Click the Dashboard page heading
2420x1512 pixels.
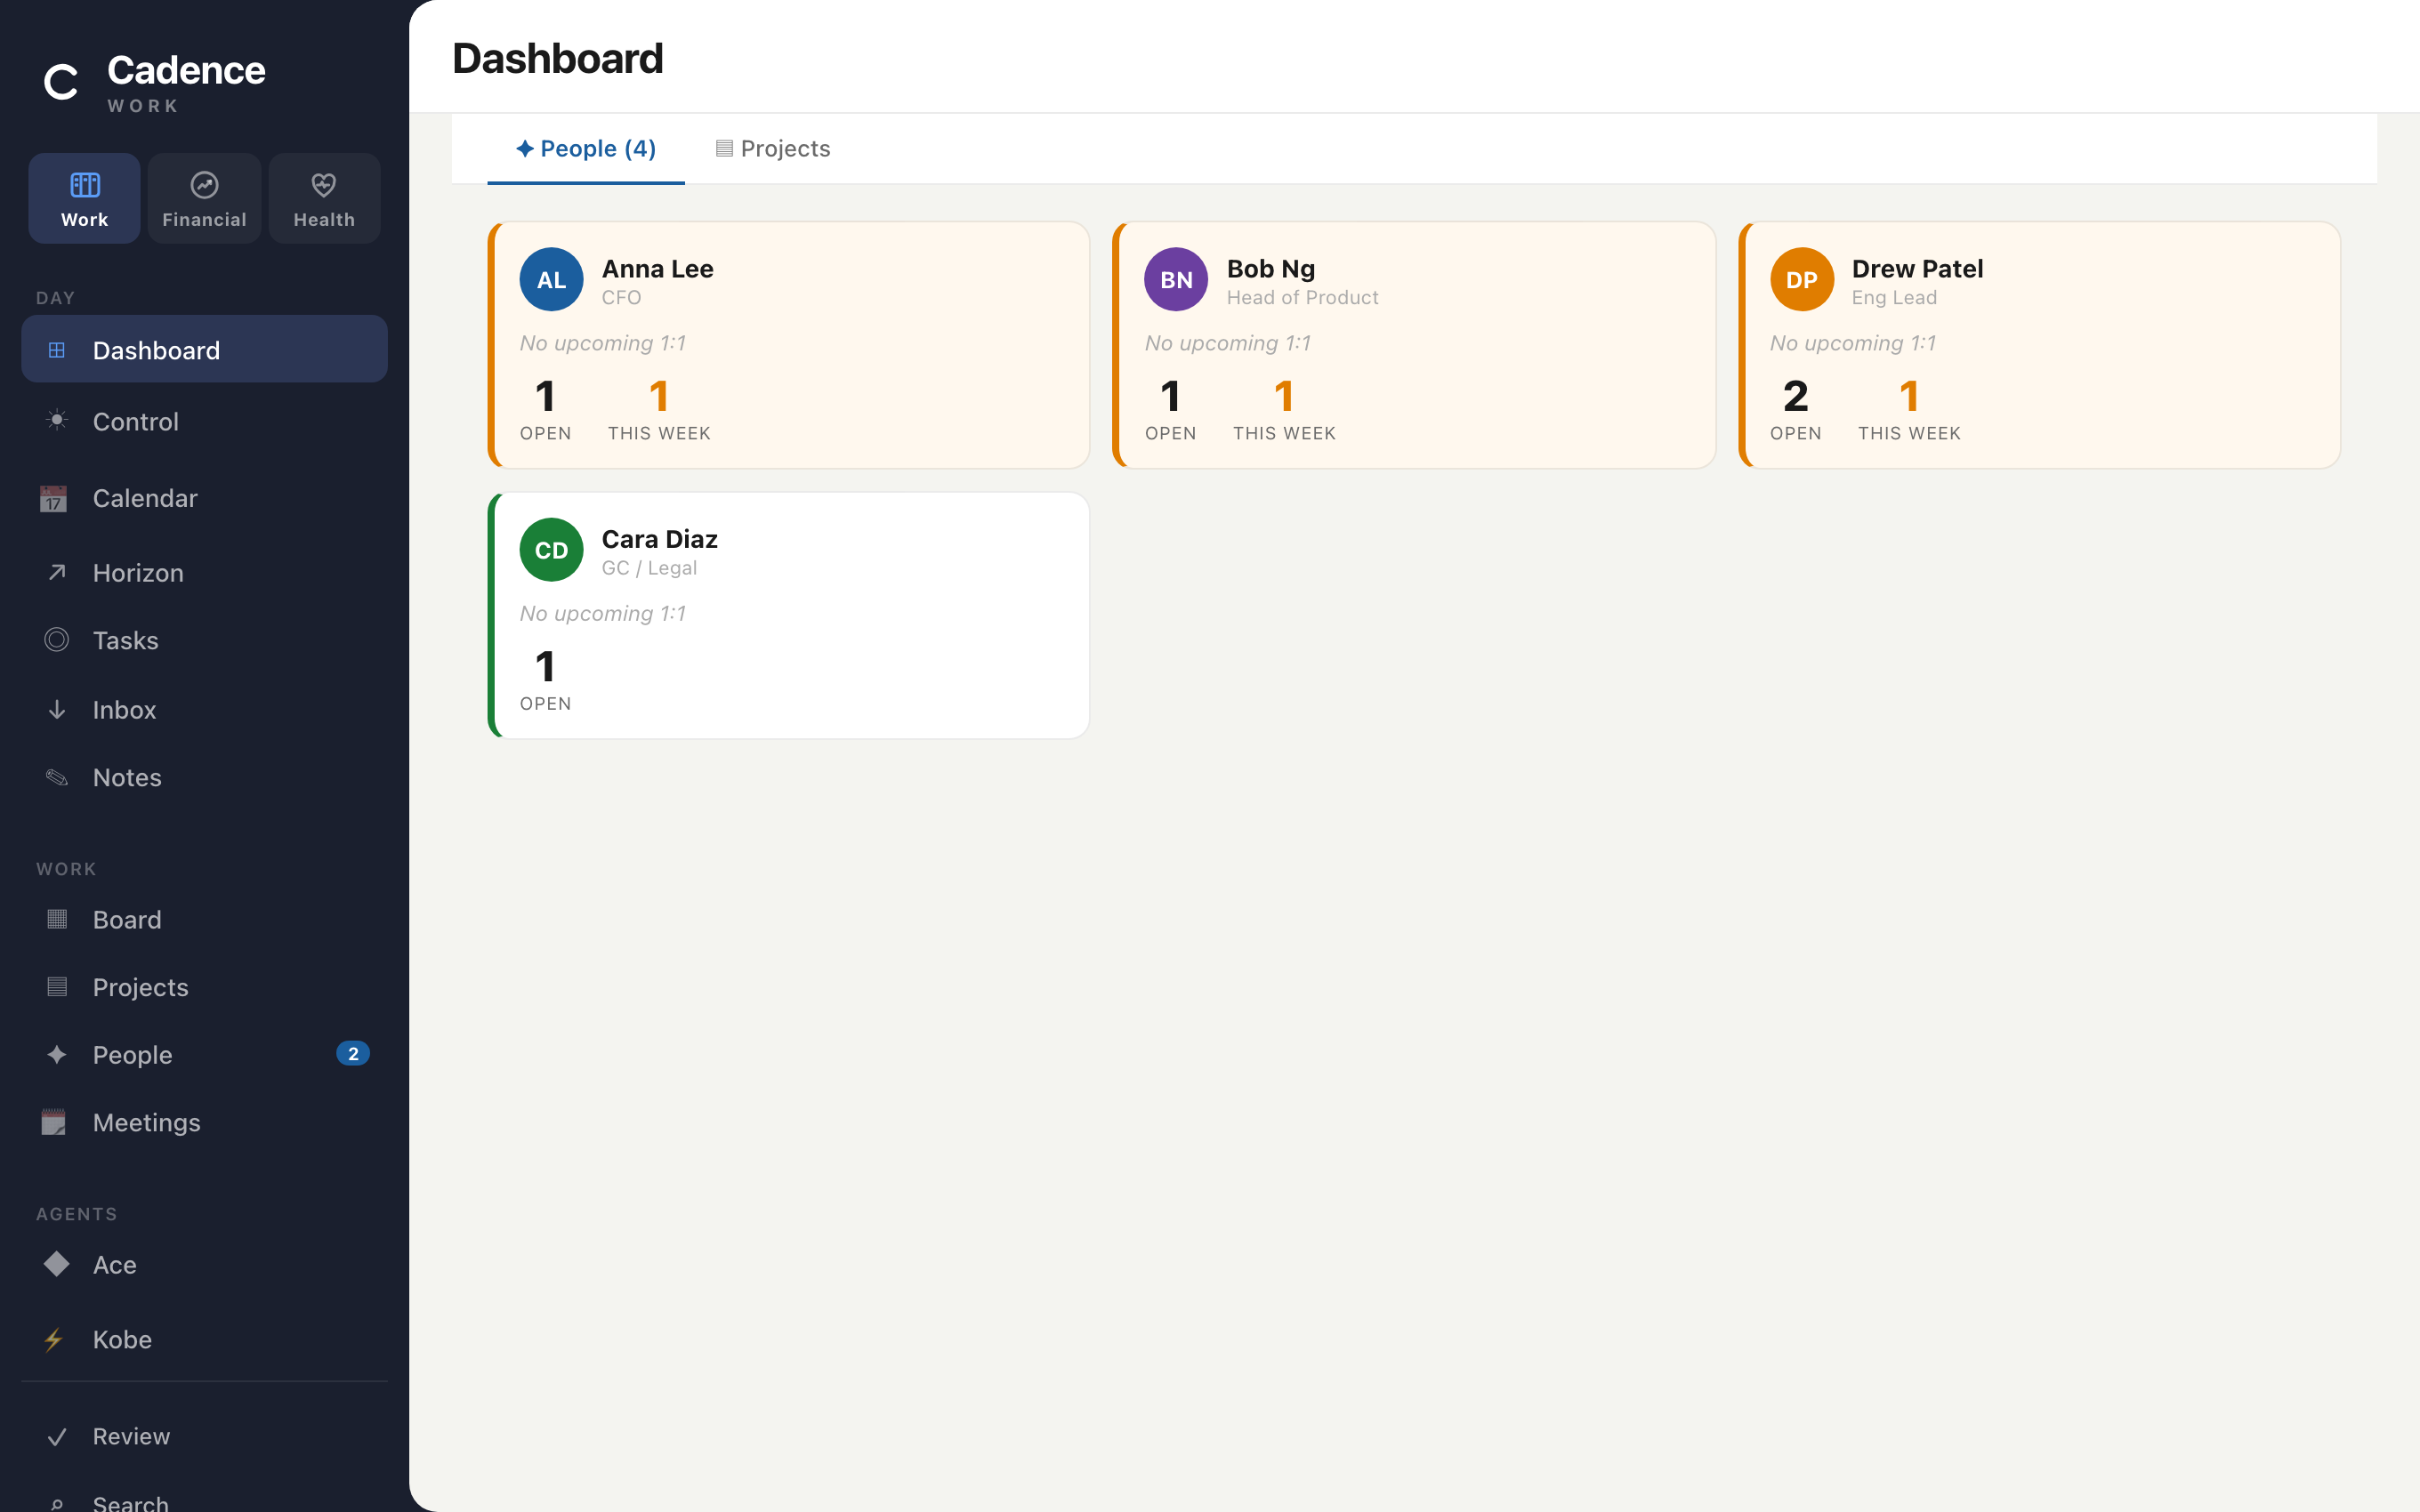[558, 58]
